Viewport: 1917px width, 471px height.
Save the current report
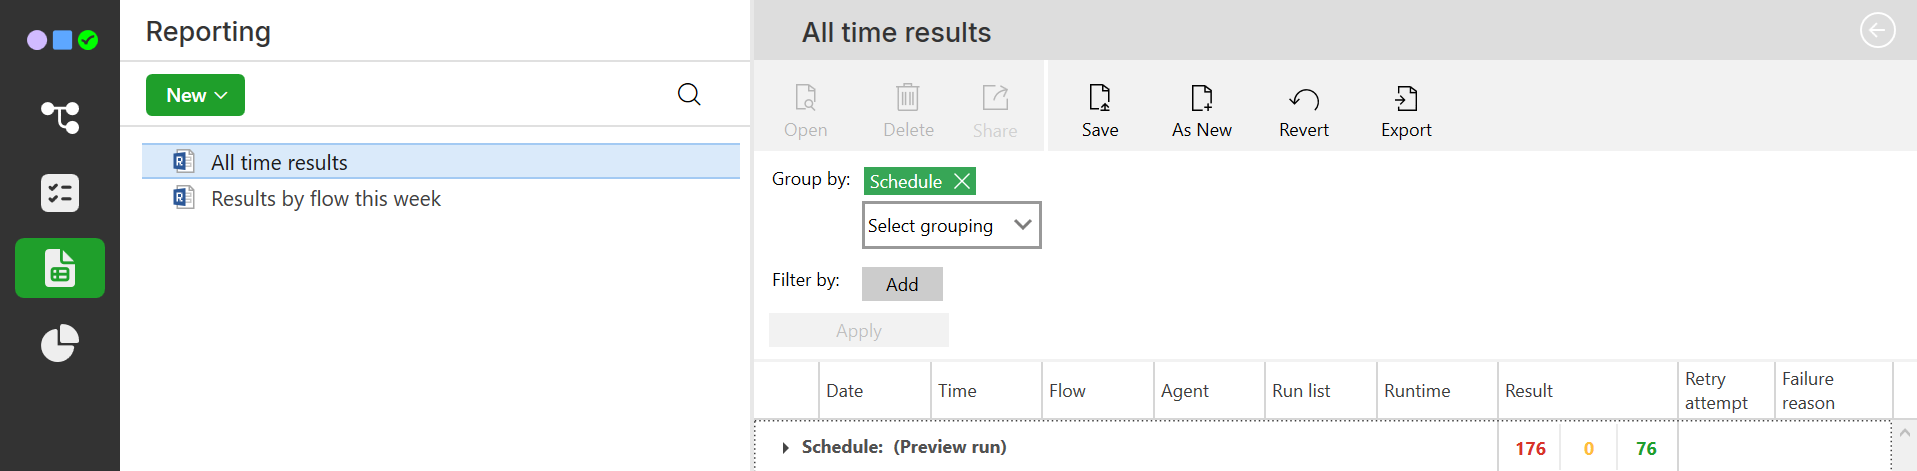click(1099, 110)
